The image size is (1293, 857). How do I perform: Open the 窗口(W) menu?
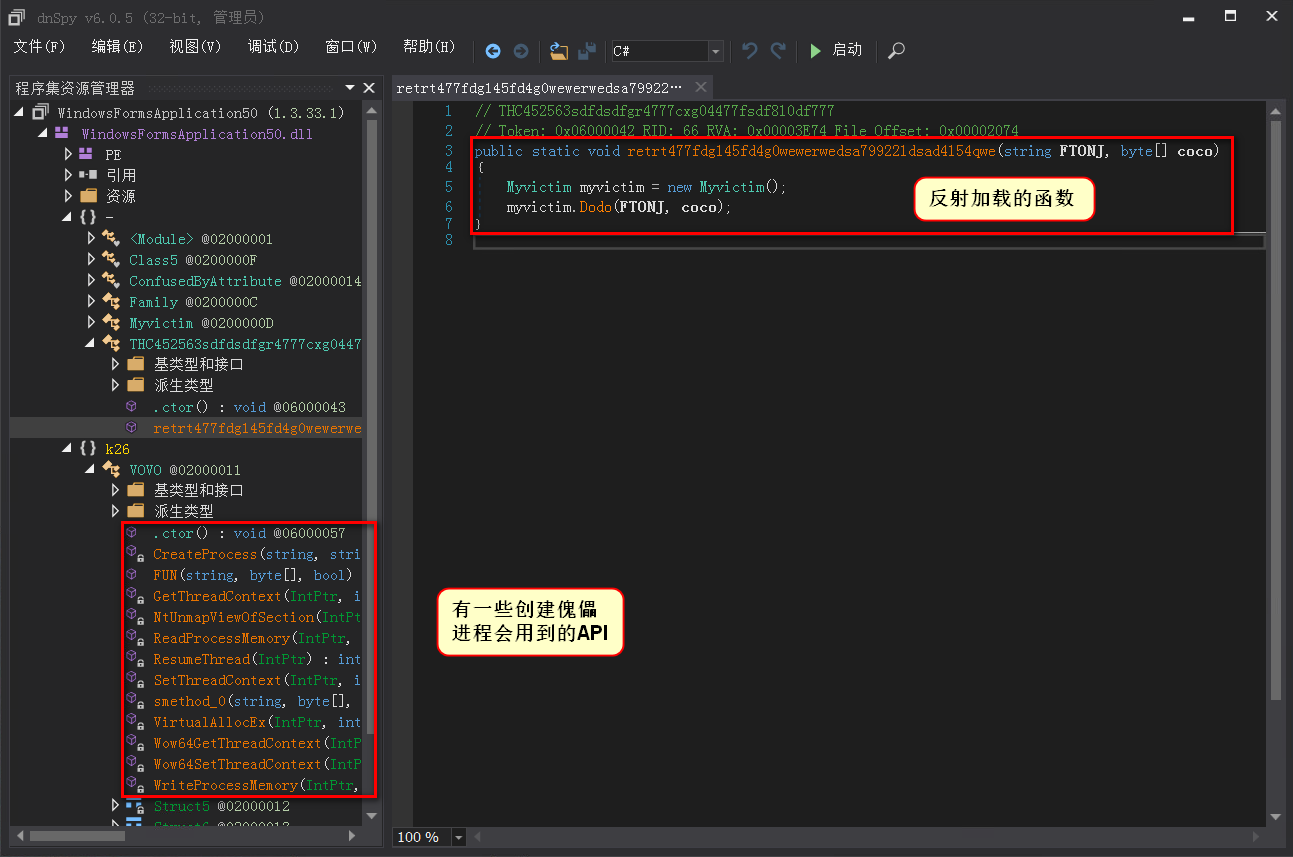(351, 47)
